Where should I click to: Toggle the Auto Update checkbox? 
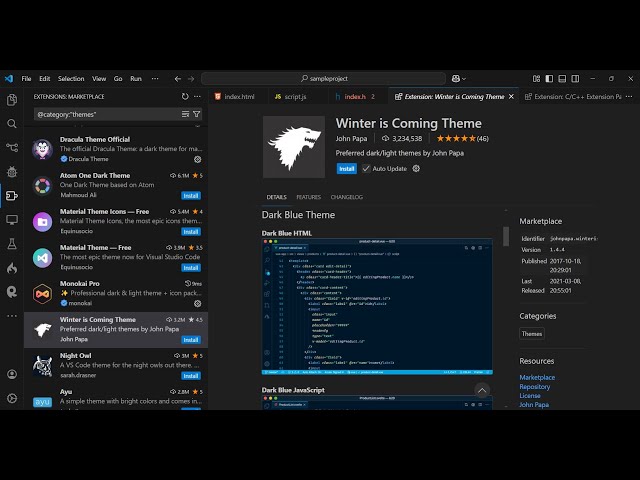click(366, 169)
